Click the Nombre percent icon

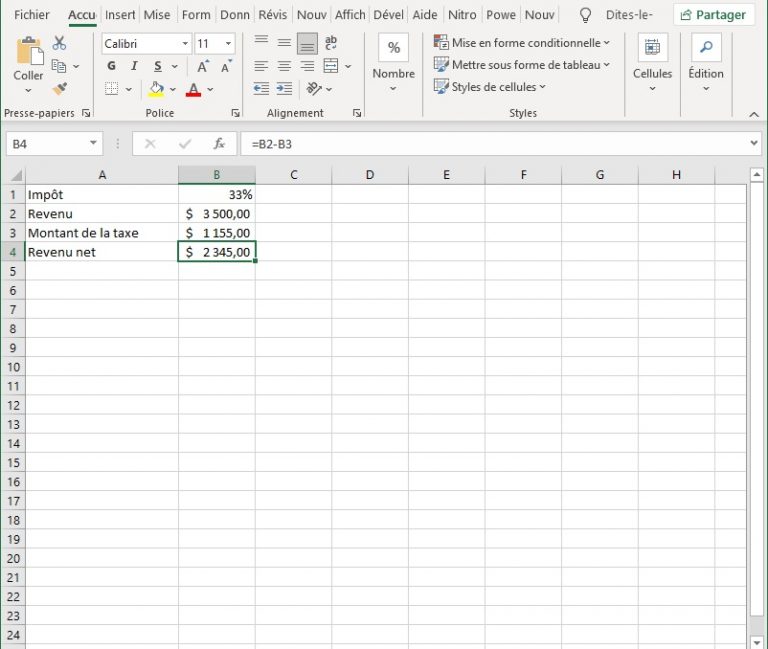point(393,48)
